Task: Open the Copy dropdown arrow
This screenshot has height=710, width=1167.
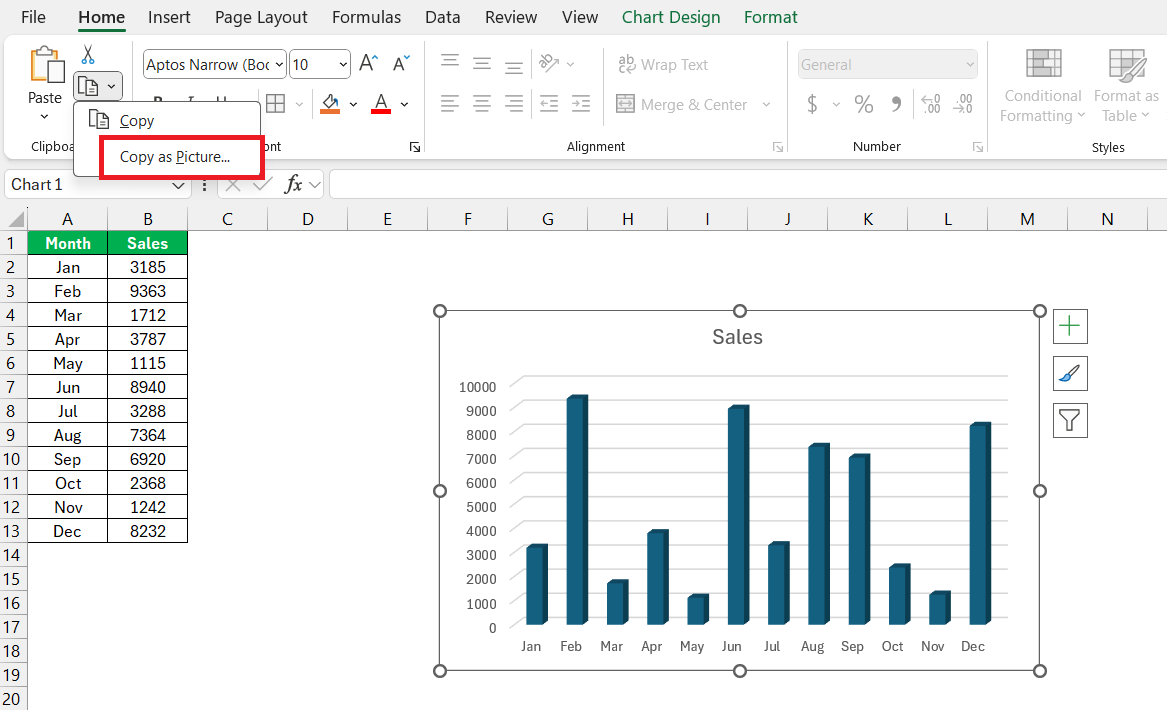Action: (x=111, y=86)
